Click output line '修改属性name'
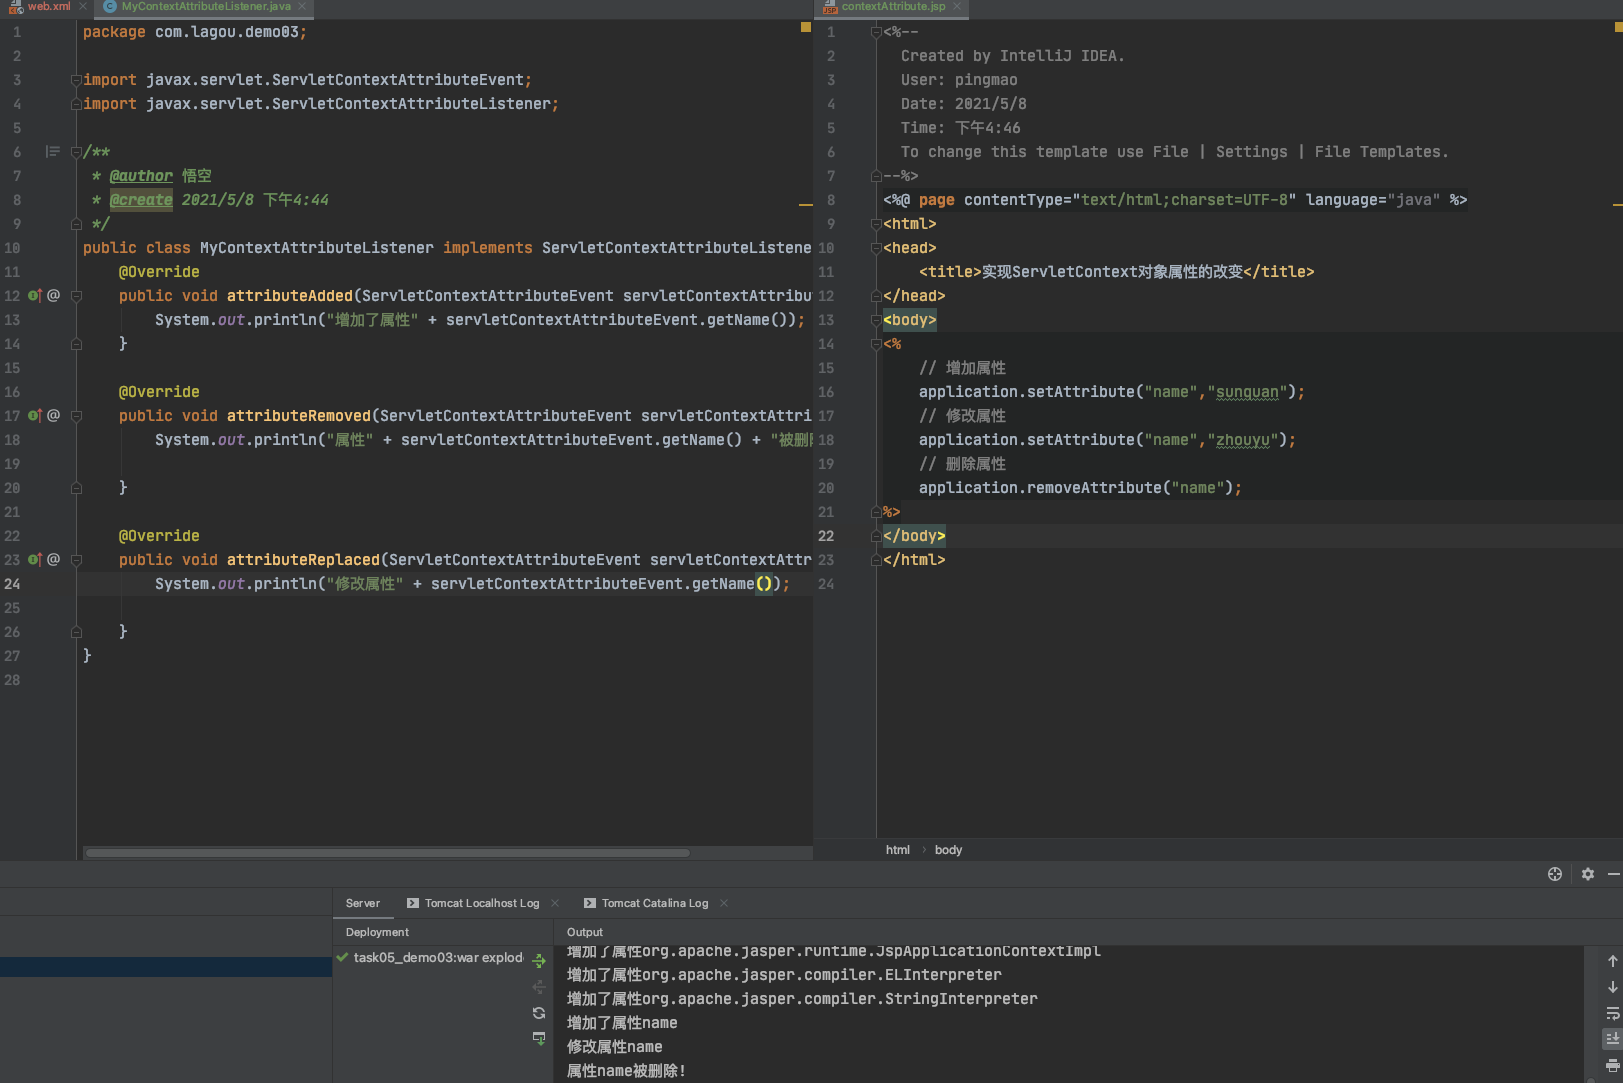Image resolution: width=1623 pixels, height=1083 pixels. tap(614, 1047)
